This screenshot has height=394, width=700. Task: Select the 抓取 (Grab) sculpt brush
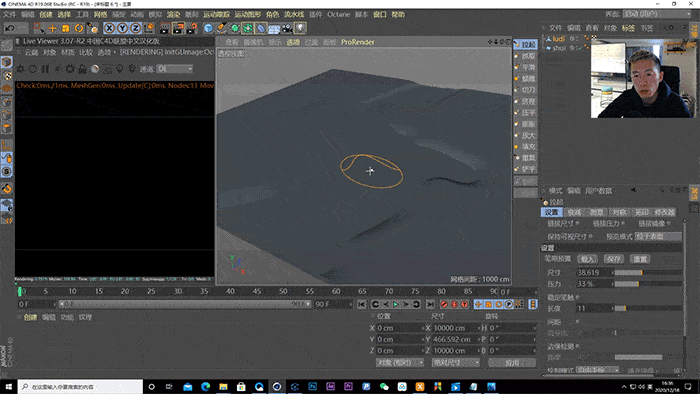(525, 56)
